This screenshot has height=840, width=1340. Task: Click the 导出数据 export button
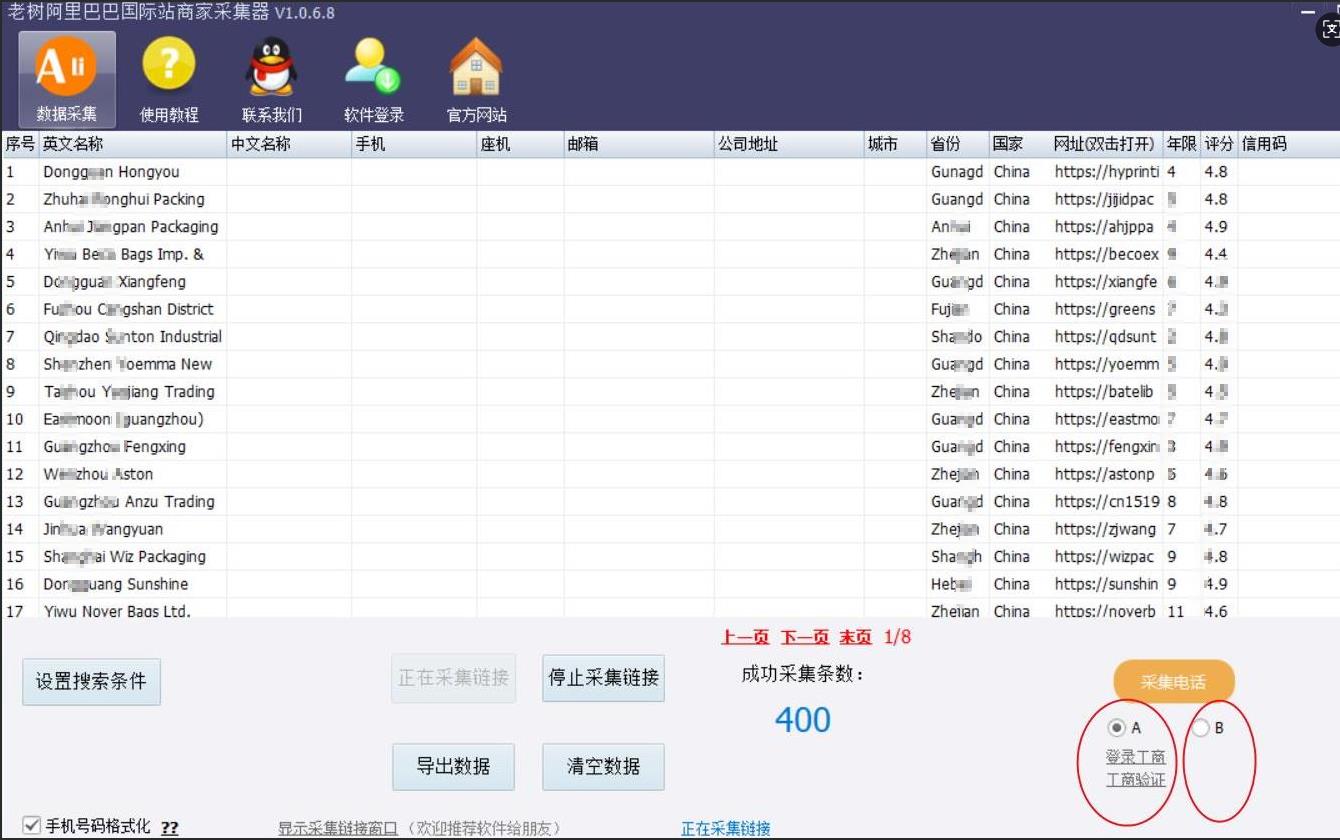click(453, 767)
